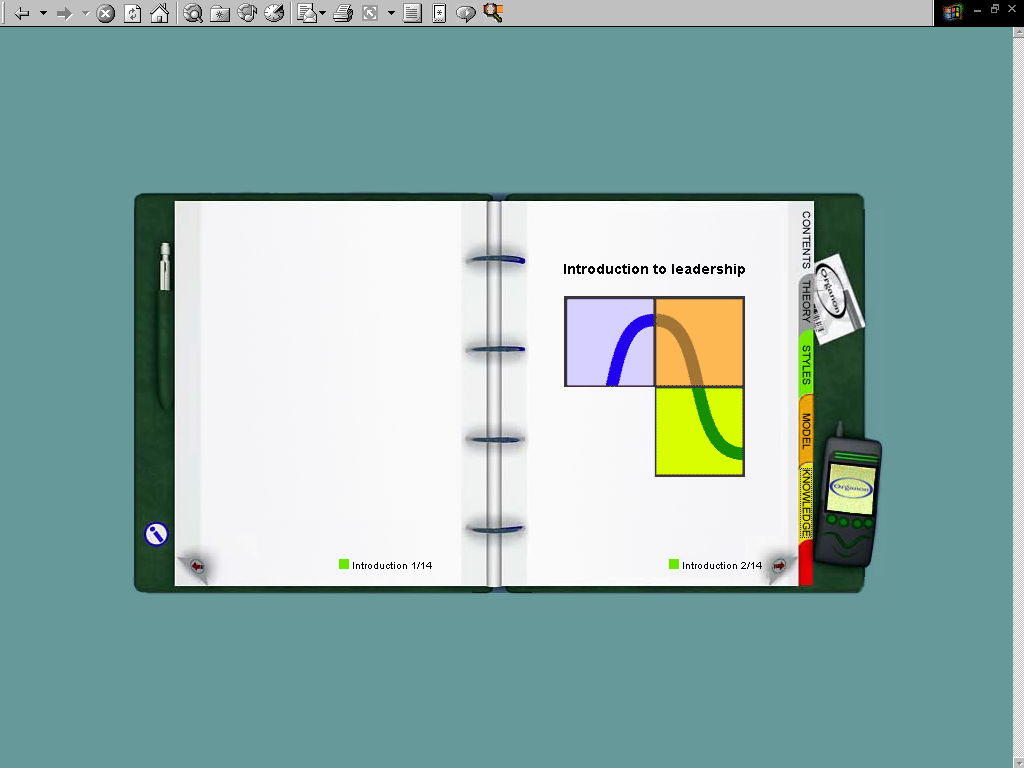Open the Favorites folder icon
This screenshot has width=1024, height=768.
220,13
